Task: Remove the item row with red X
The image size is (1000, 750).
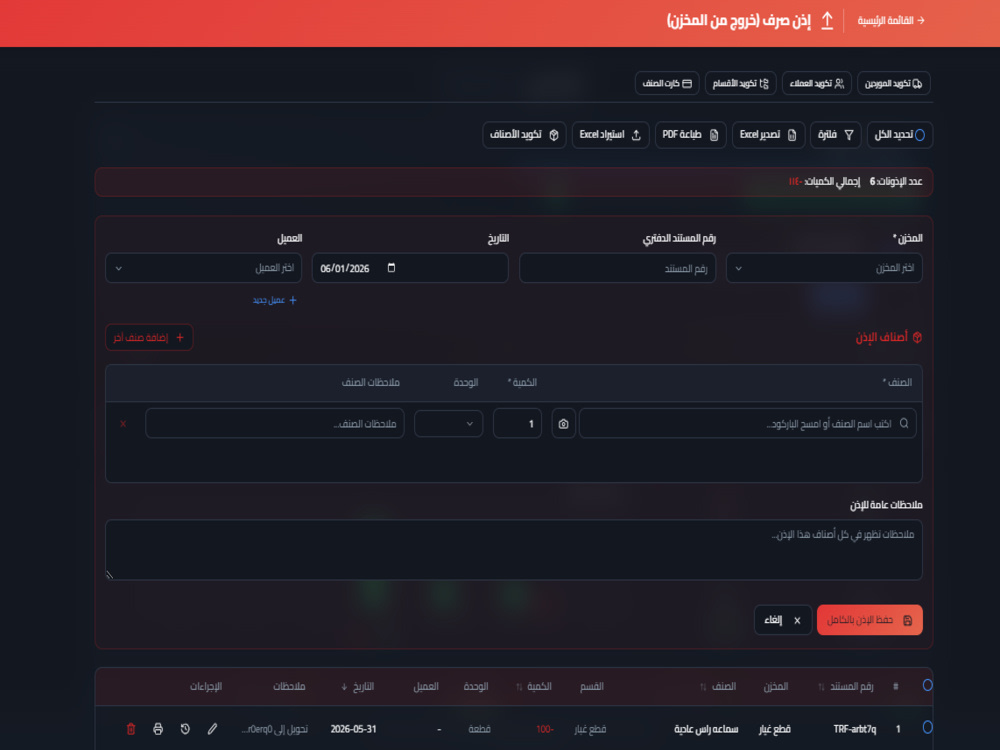Action: point(123,423)
